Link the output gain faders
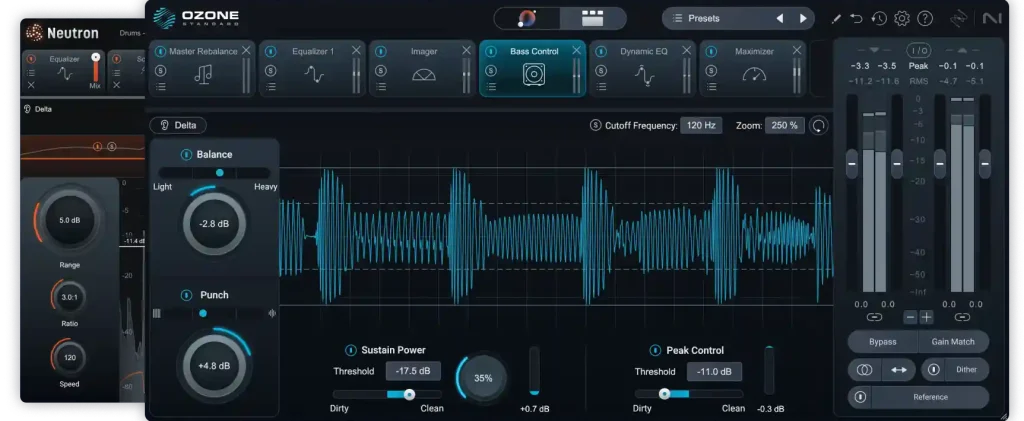 (x=962, y=317)
